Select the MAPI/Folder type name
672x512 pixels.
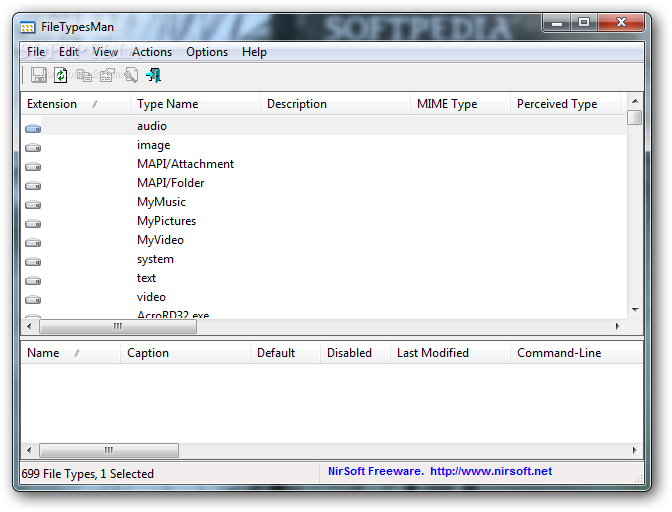[x=171, y=183]
